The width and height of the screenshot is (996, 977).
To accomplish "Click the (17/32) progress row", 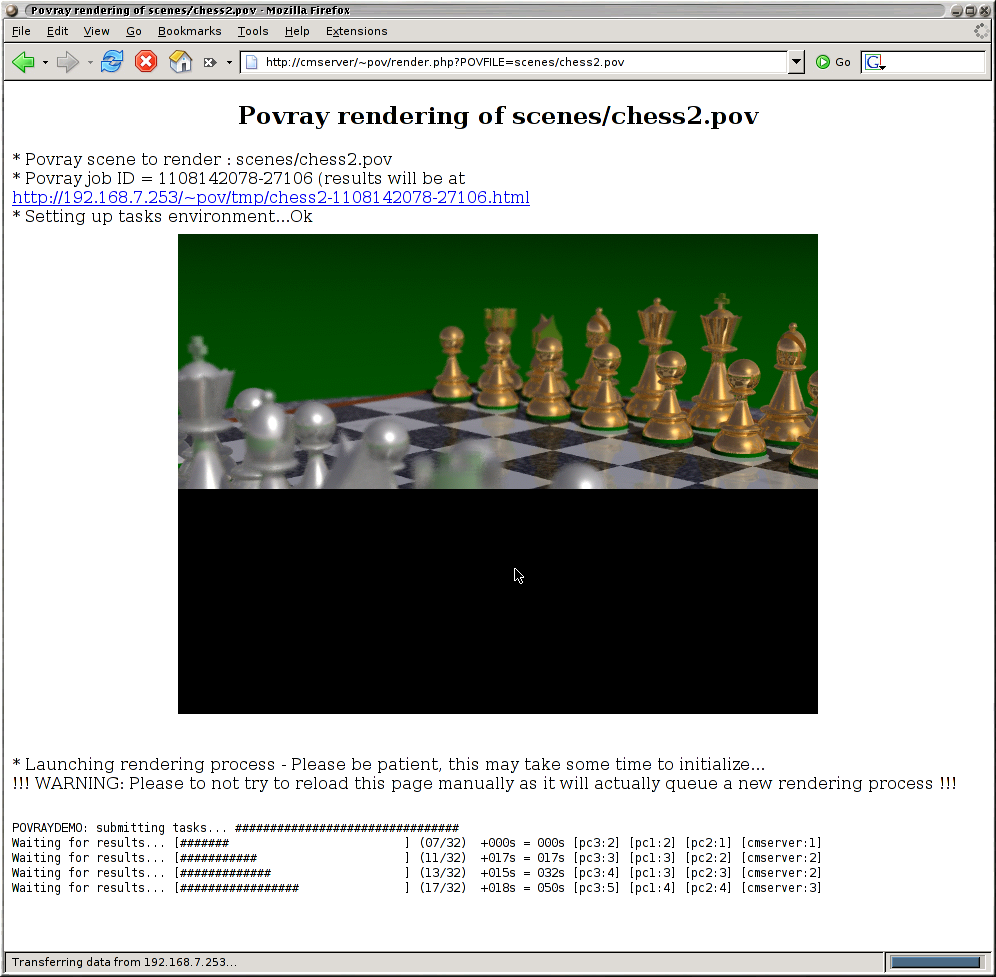I will [x=416, y=888].
